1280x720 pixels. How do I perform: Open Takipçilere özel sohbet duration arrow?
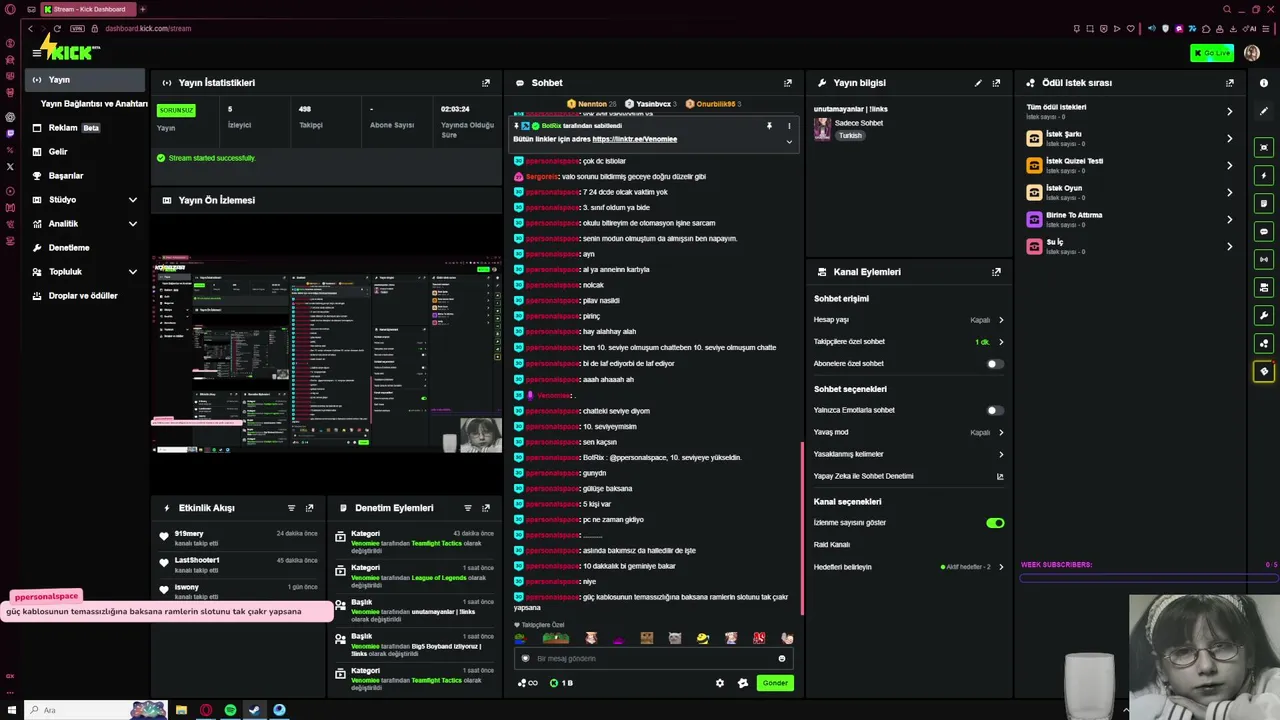click(1001, 342)
